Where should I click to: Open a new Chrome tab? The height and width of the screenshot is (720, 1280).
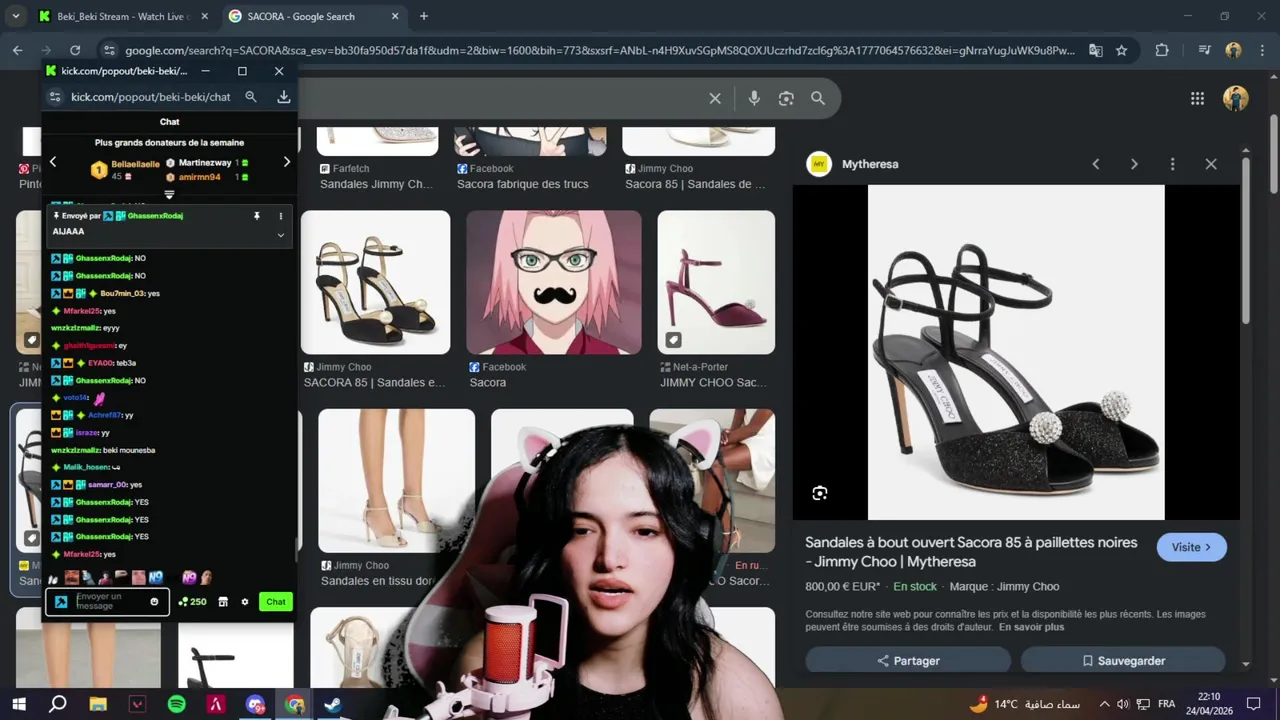point(424,16)
